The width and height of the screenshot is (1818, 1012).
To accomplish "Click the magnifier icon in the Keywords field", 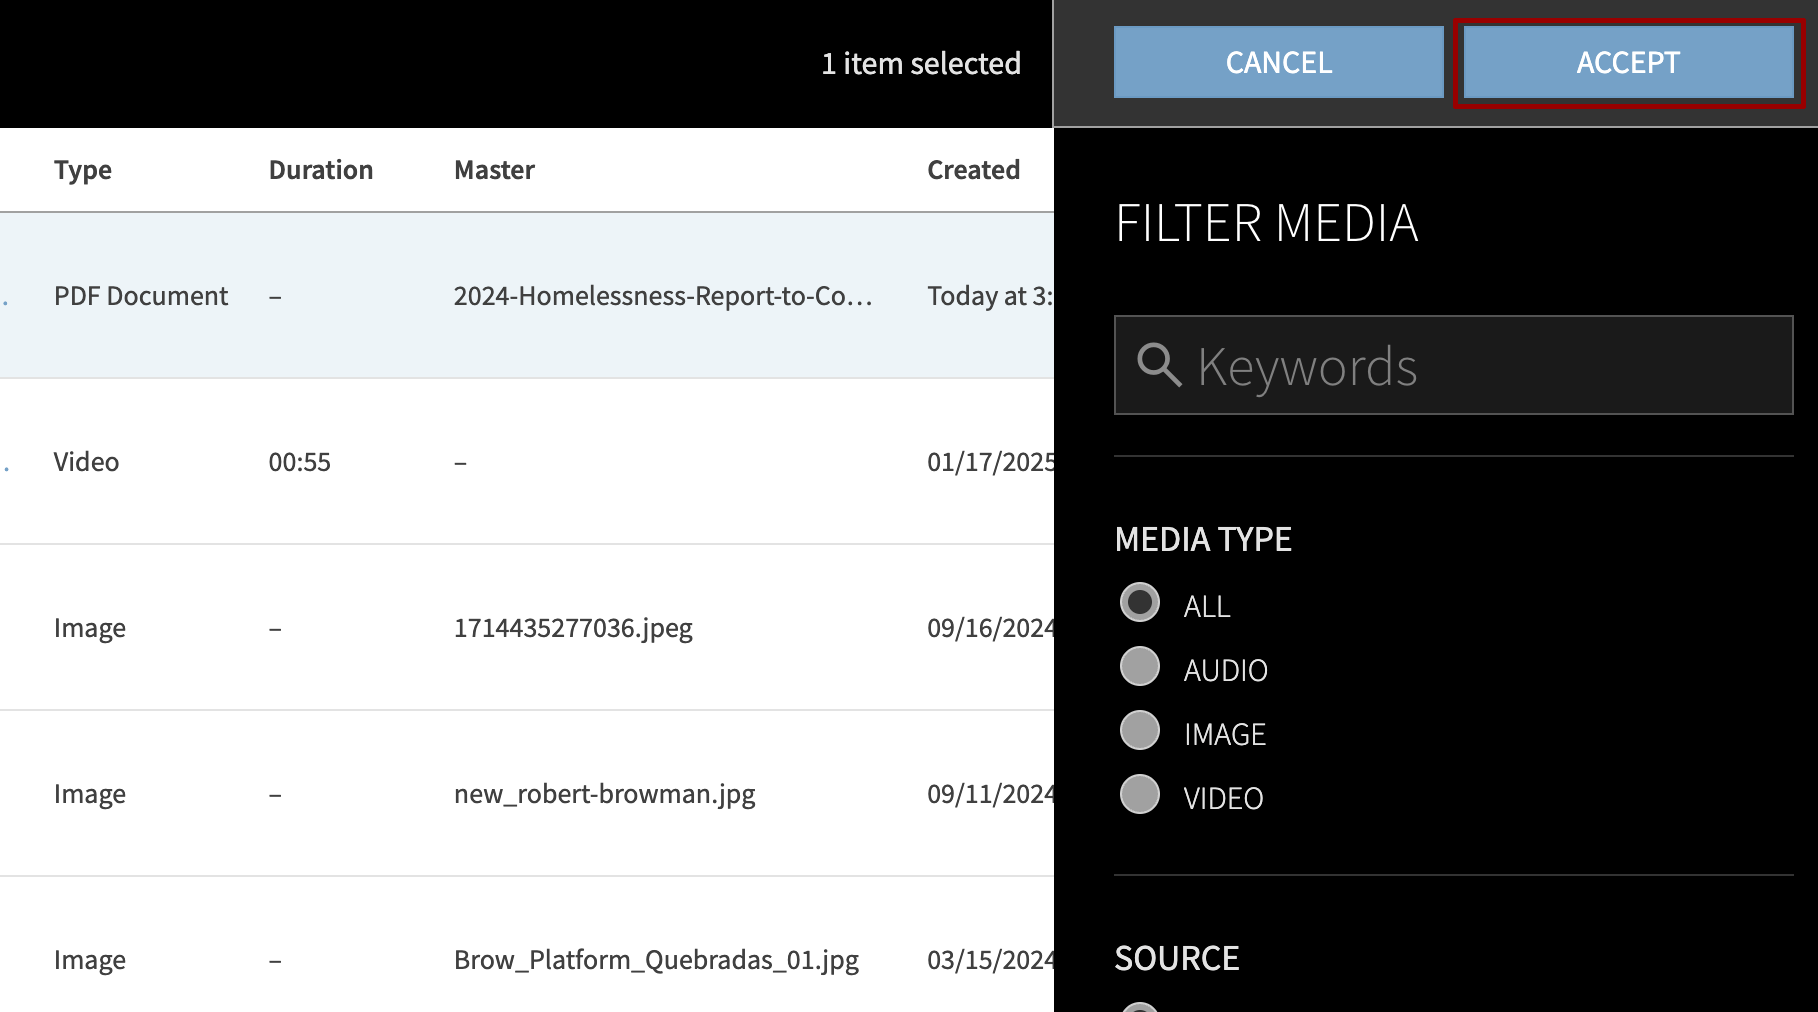I will [x=1159, y=366].
